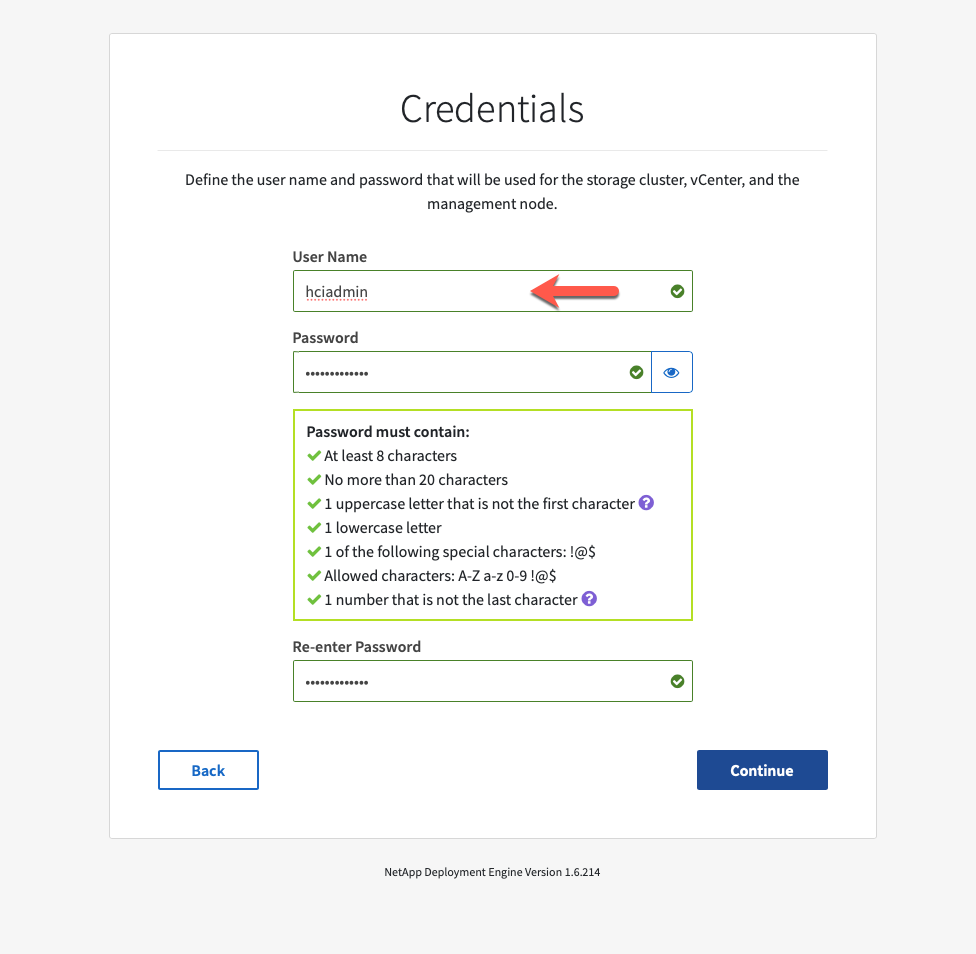This screenshot has width=976, height=954.
Task: Focus the Re-enter Password input field
Action: (x=492, y=681)
